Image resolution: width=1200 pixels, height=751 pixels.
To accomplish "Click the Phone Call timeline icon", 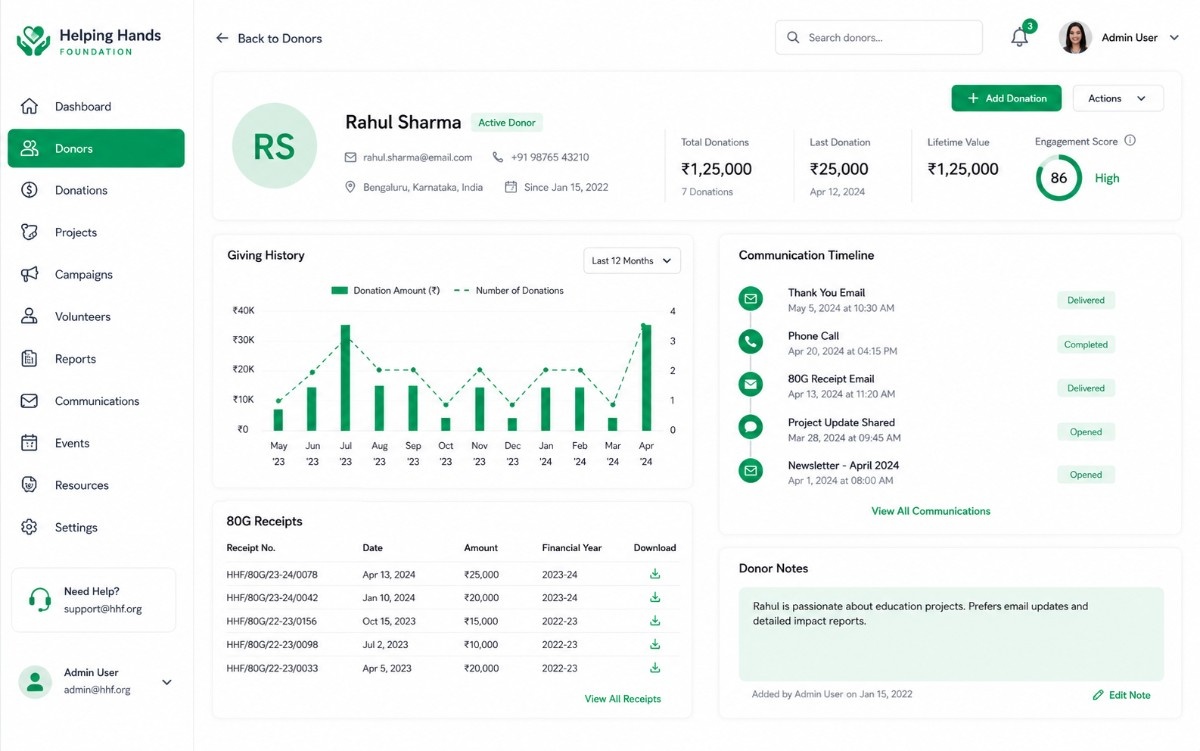I will [x=750, y=341].
